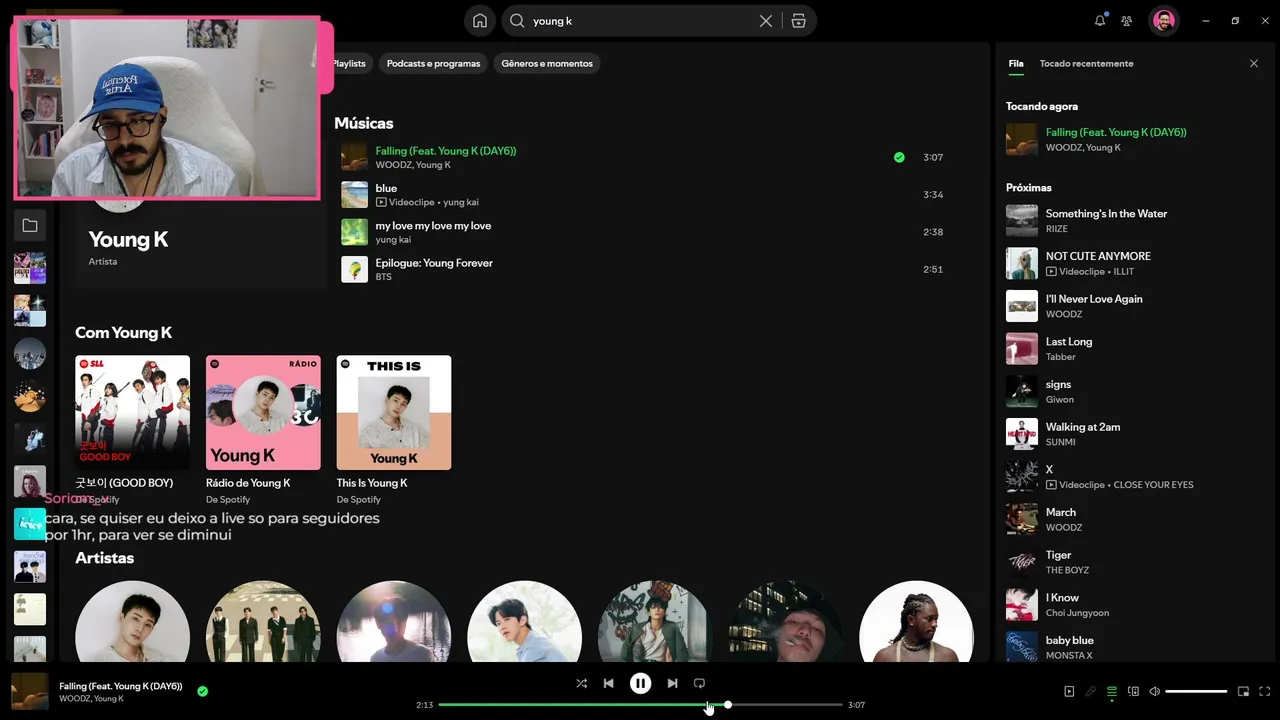Viewport: 1280px width, 720px height.
Task: Open the RIIZE artist link in the queue
Action: [1057, 229]
